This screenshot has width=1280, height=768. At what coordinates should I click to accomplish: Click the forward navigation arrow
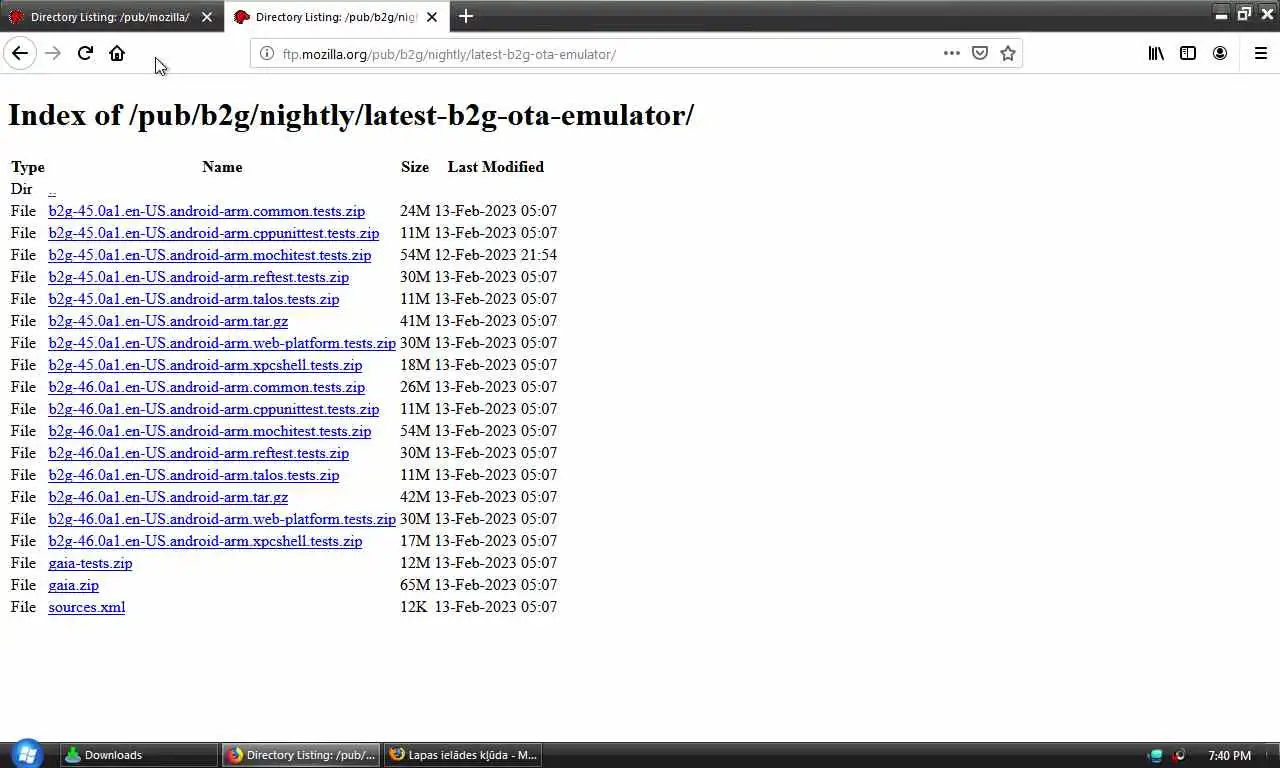click(53, 53)
